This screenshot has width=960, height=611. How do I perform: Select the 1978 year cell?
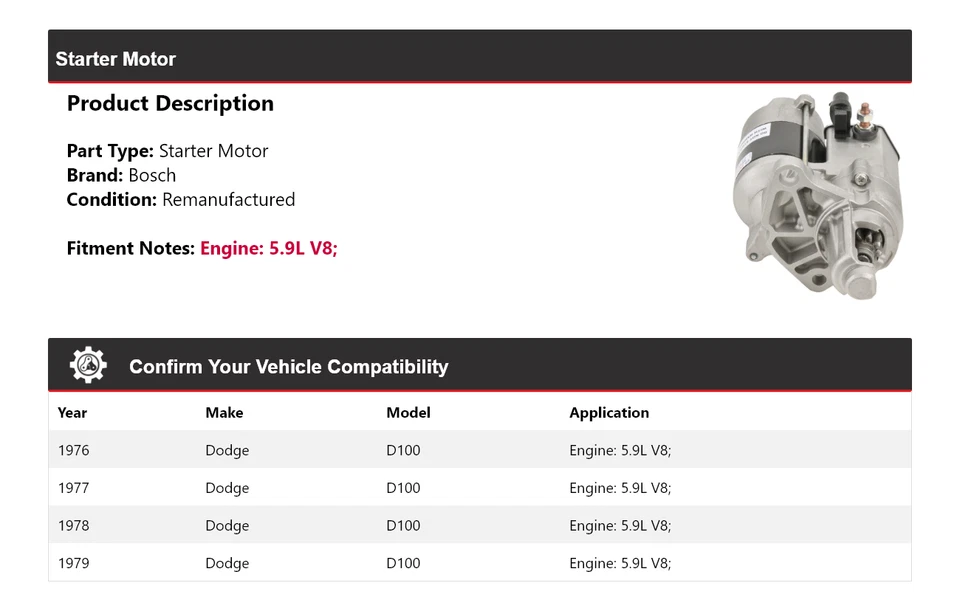tap(73, 526)
